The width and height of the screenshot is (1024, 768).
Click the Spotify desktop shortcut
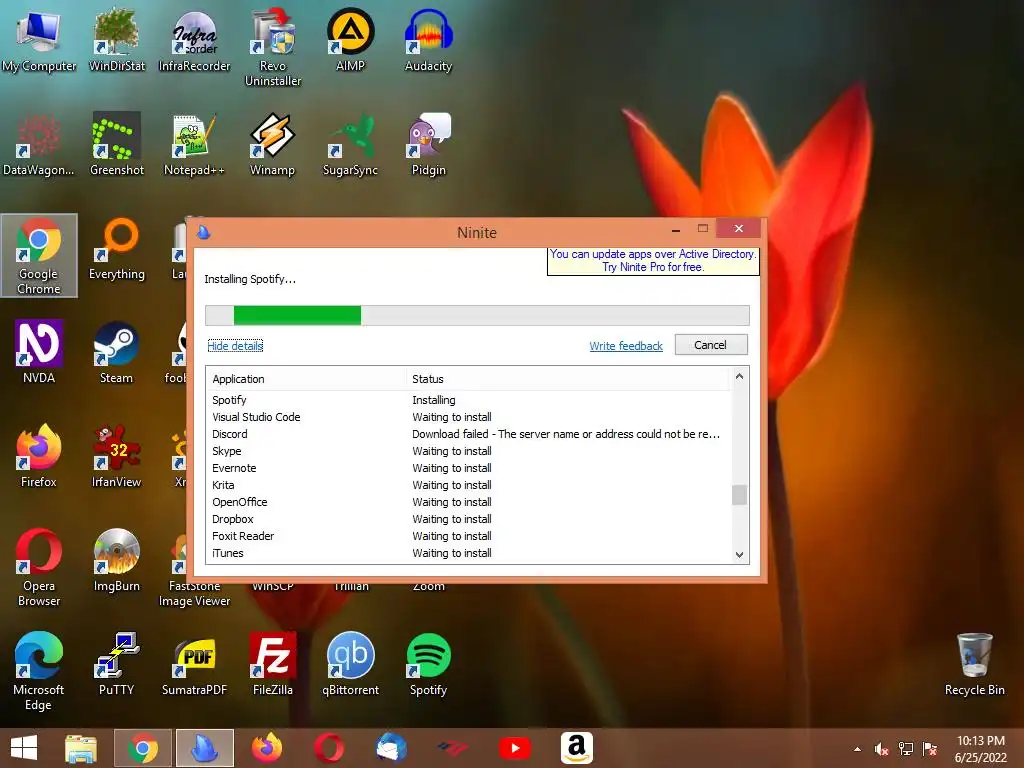tap(428, 664)
